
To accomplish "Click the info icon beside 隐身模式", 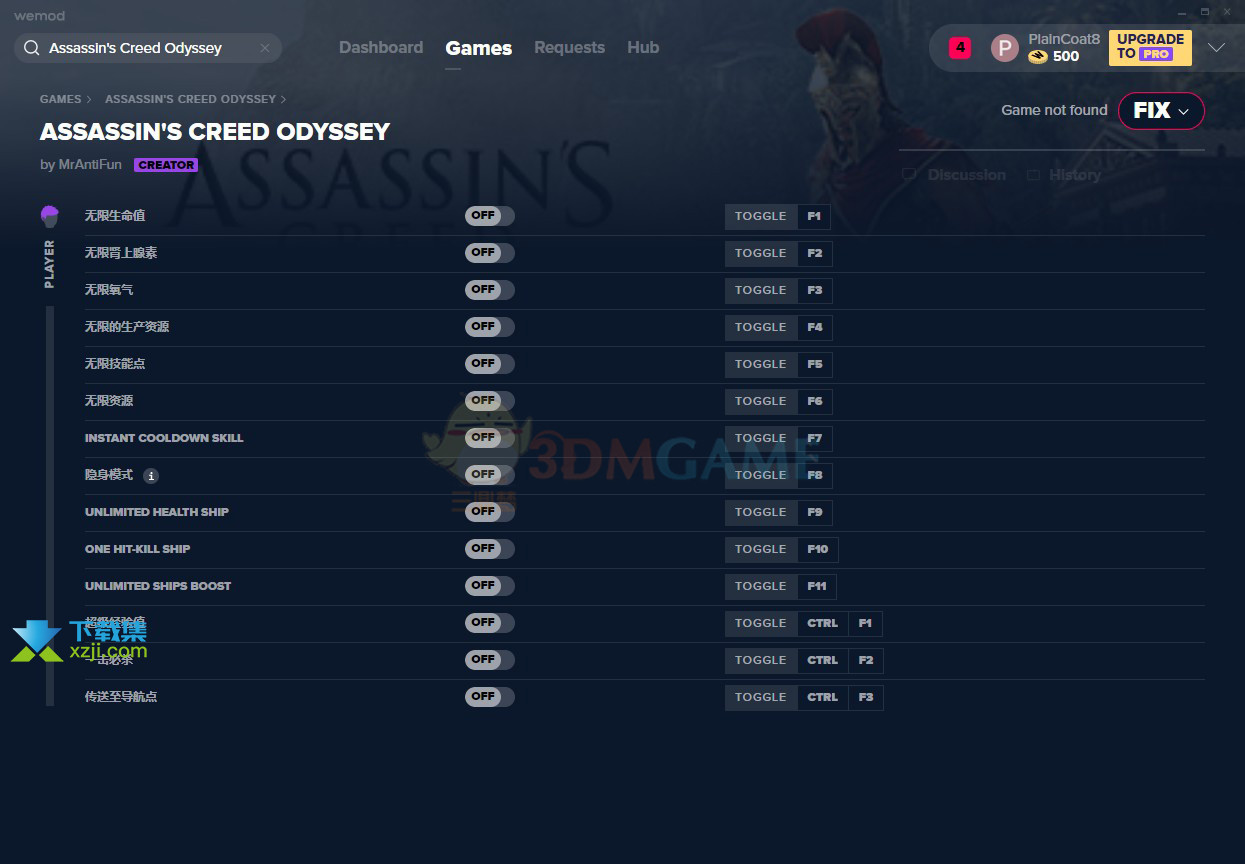I will 151,476.
